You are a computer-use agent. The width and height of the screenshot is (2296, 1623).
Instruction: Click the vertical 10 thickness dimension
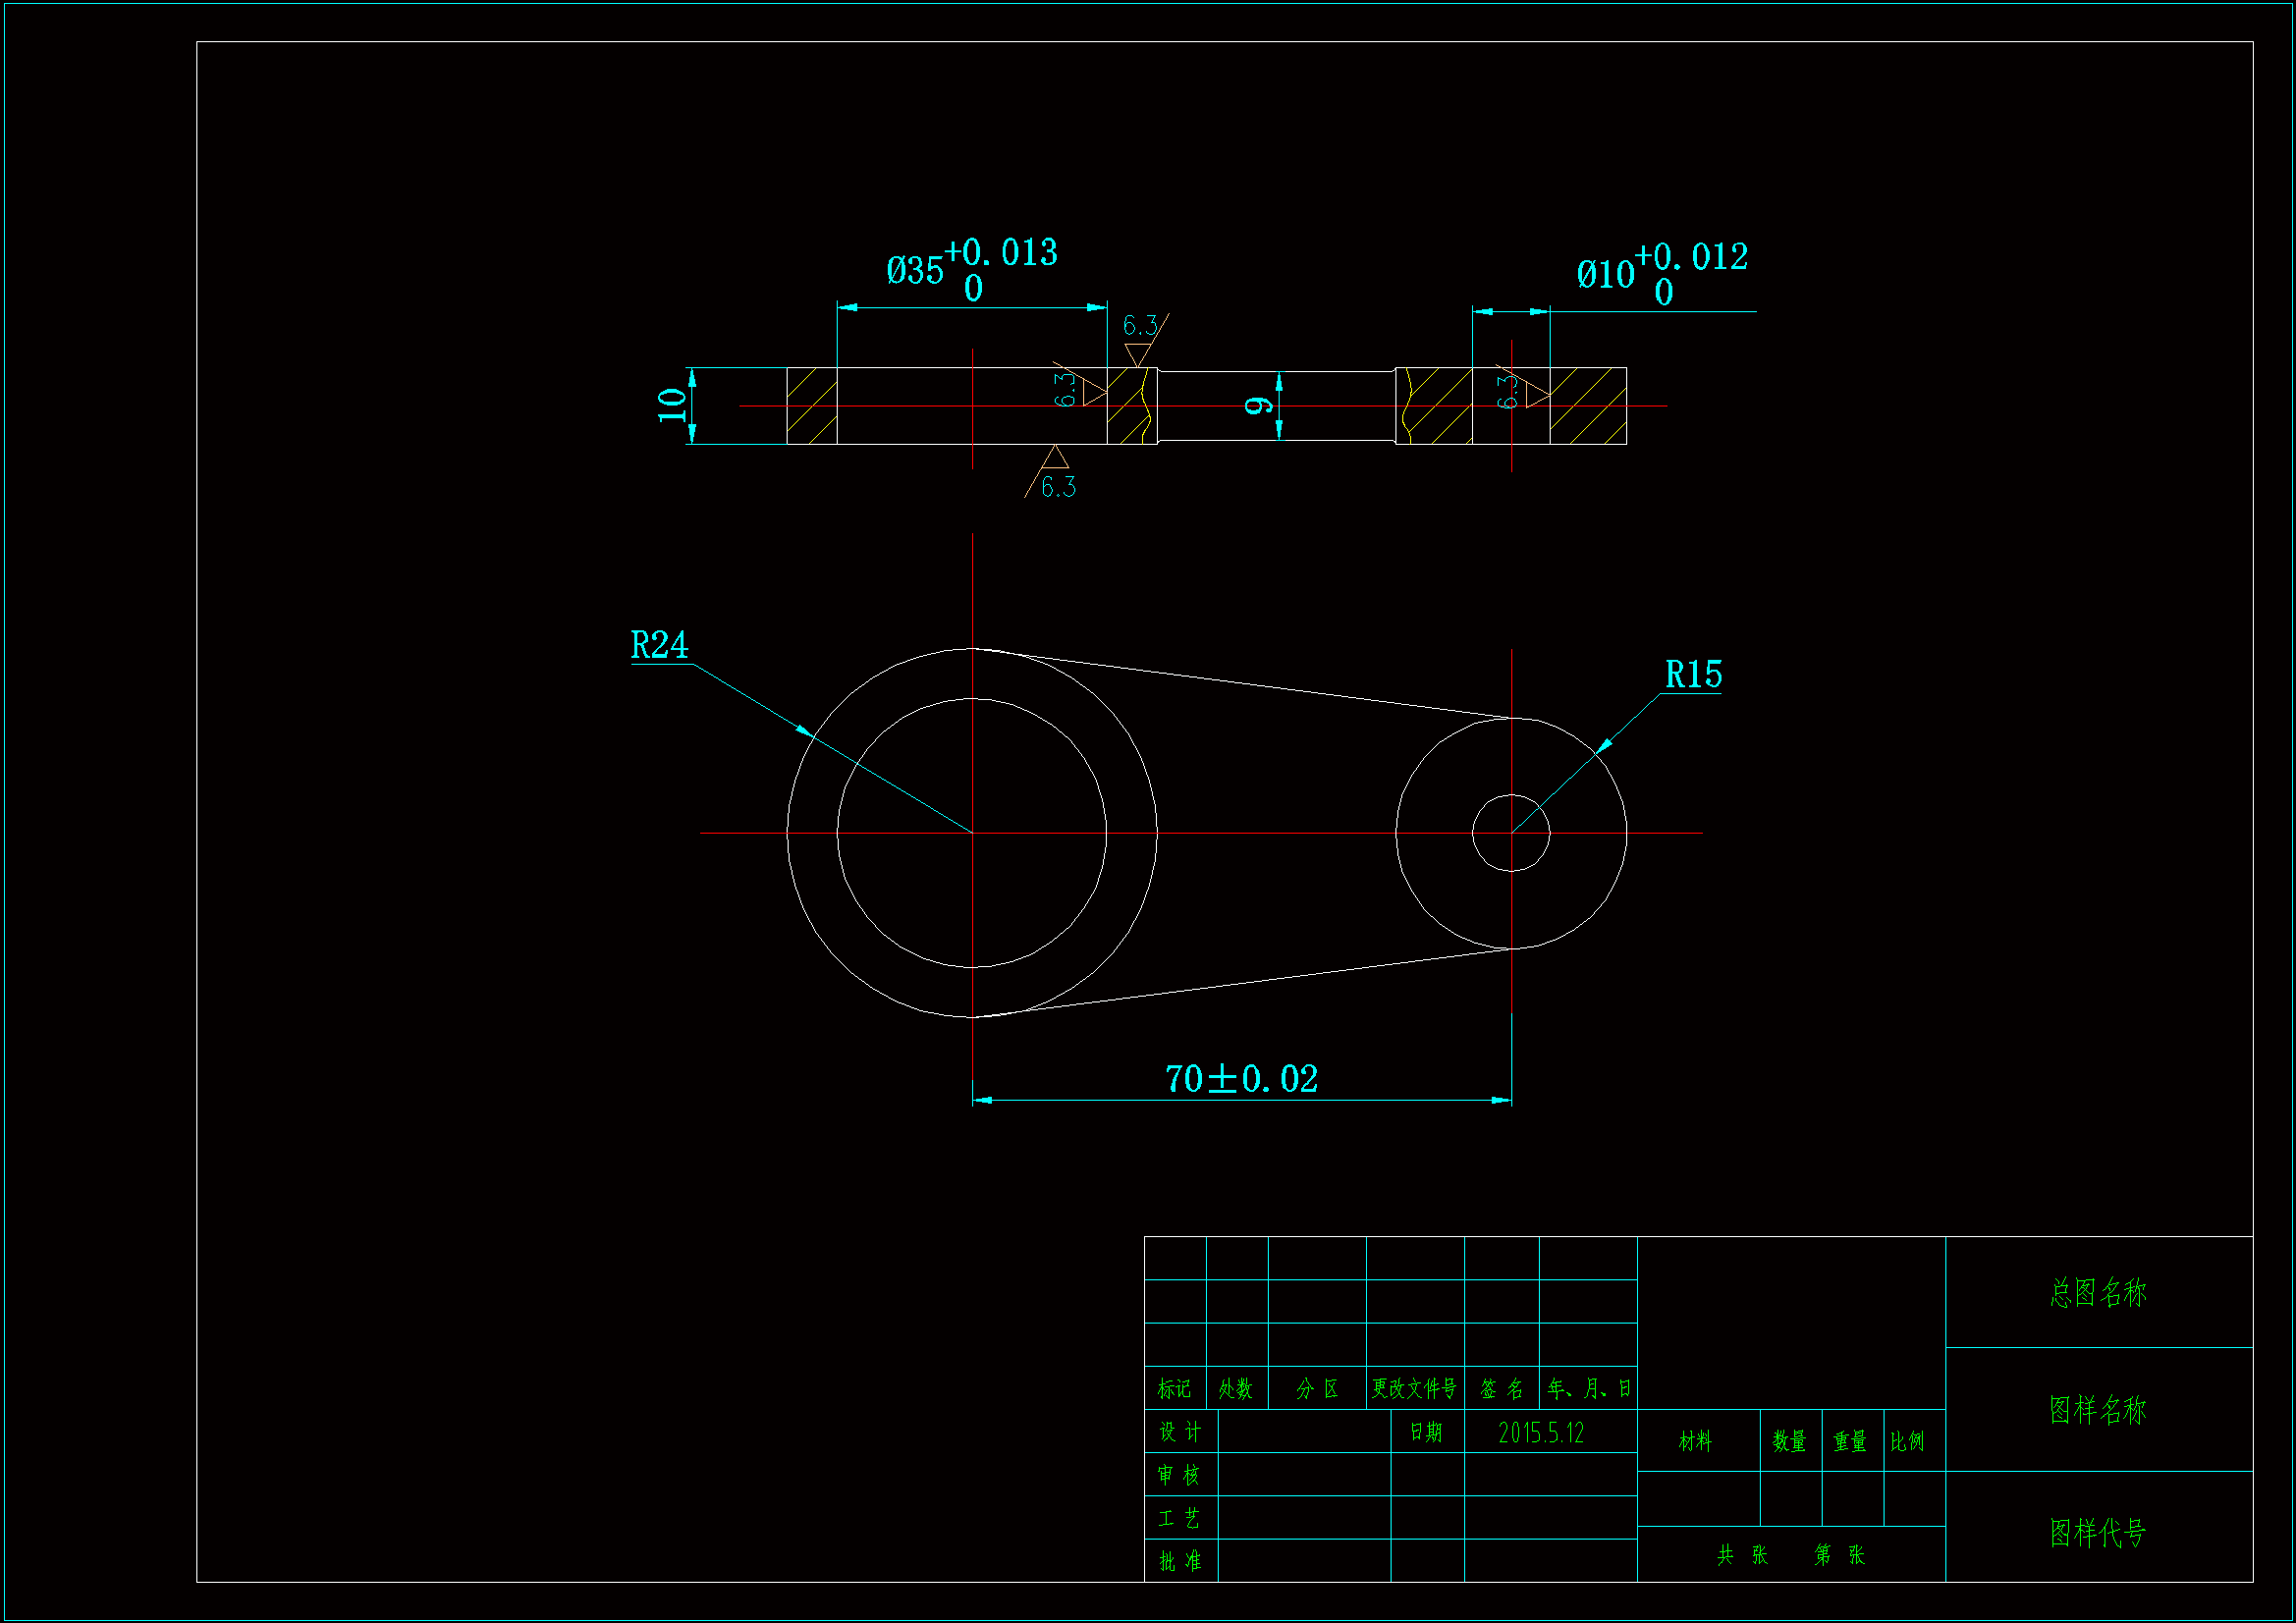click(x=673, y=405)
